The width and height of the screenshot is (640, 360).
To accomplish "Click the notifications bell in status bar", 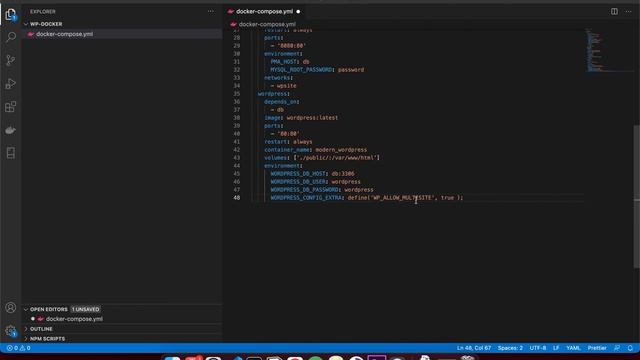I will (630, 348).
